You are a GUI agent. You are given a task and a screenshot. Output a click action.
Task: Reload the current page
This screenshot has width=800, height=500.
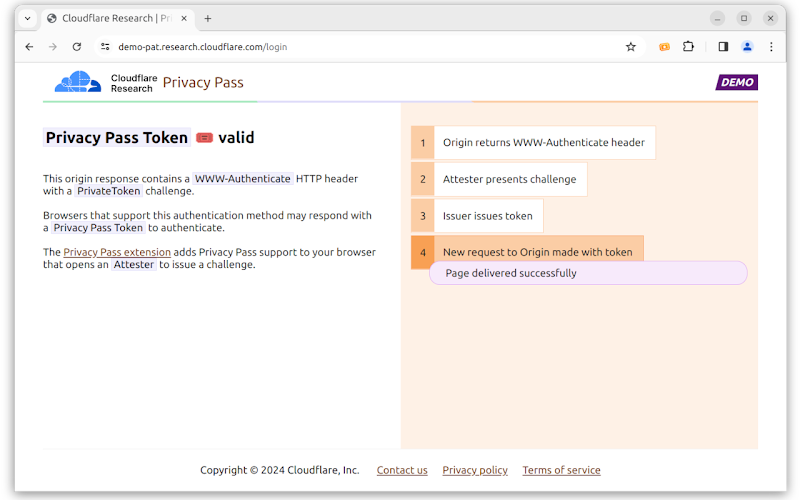coord(77,47)
